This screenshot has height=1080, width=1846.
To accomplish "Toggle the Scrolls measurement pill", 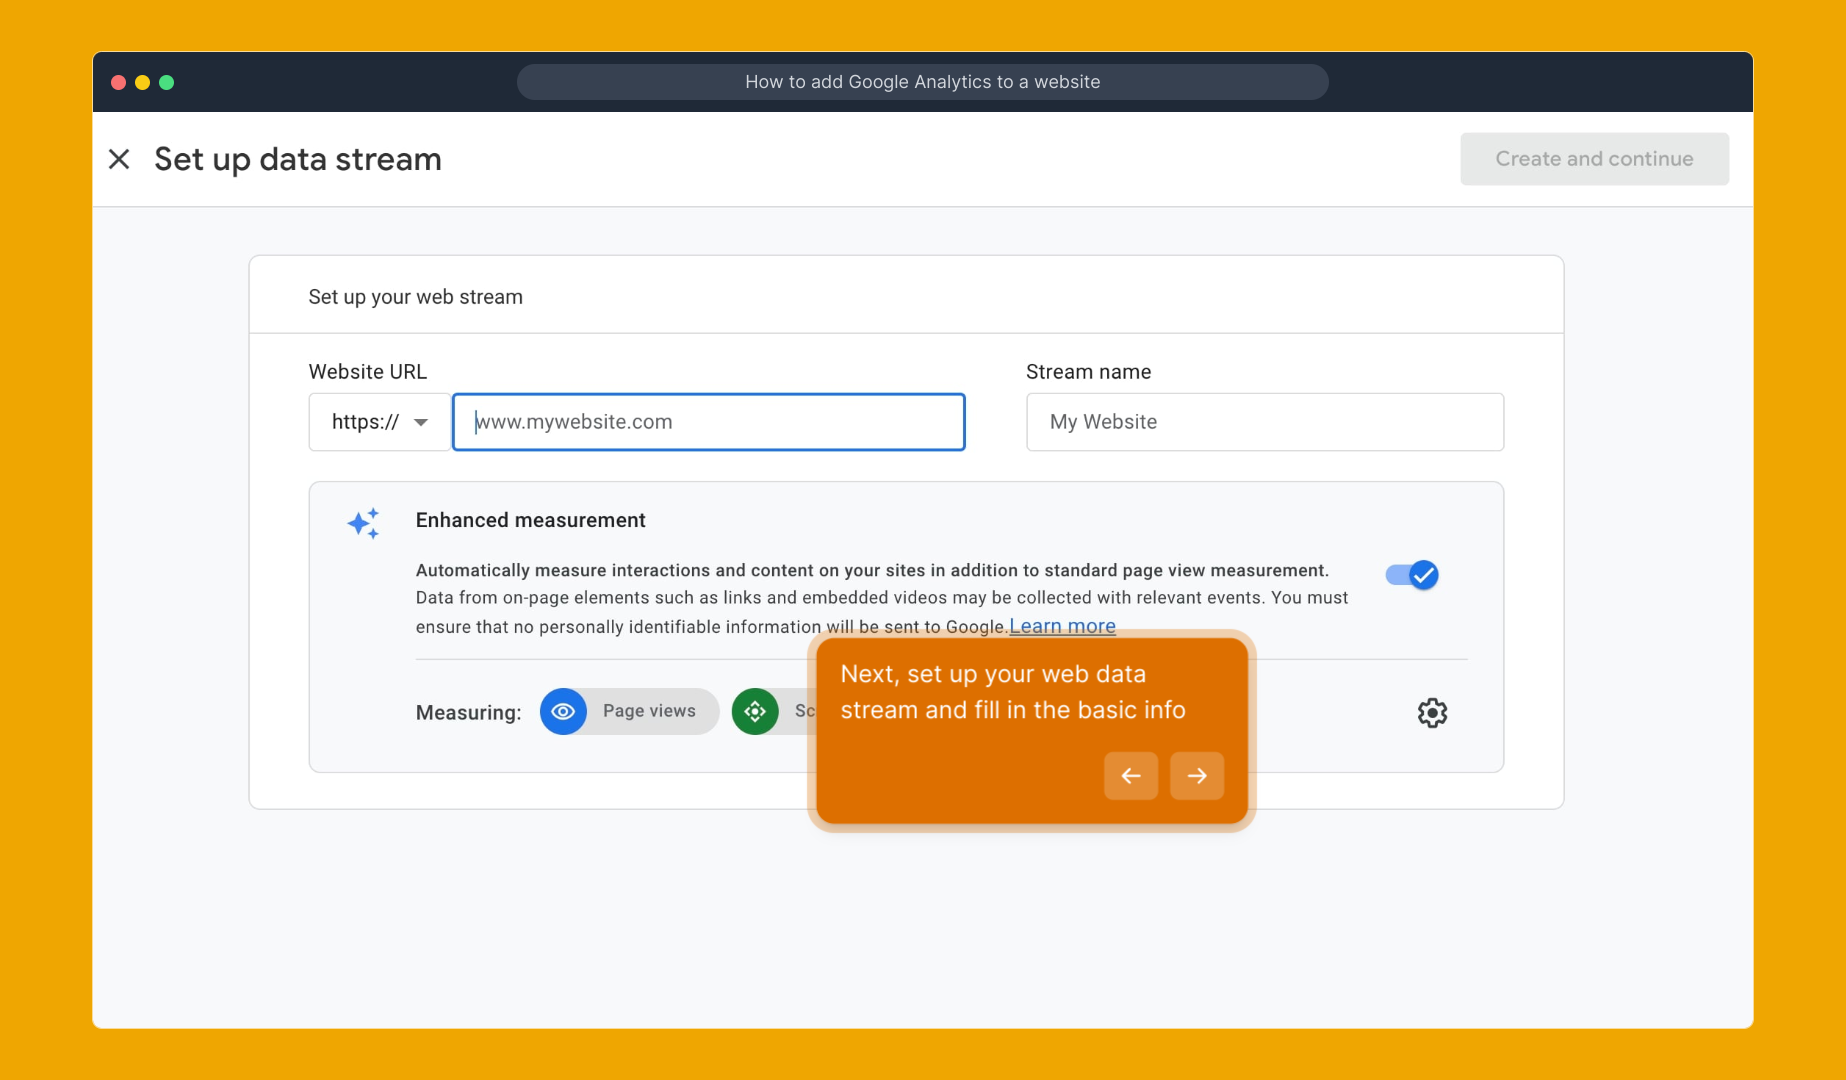I will (790, 711).
